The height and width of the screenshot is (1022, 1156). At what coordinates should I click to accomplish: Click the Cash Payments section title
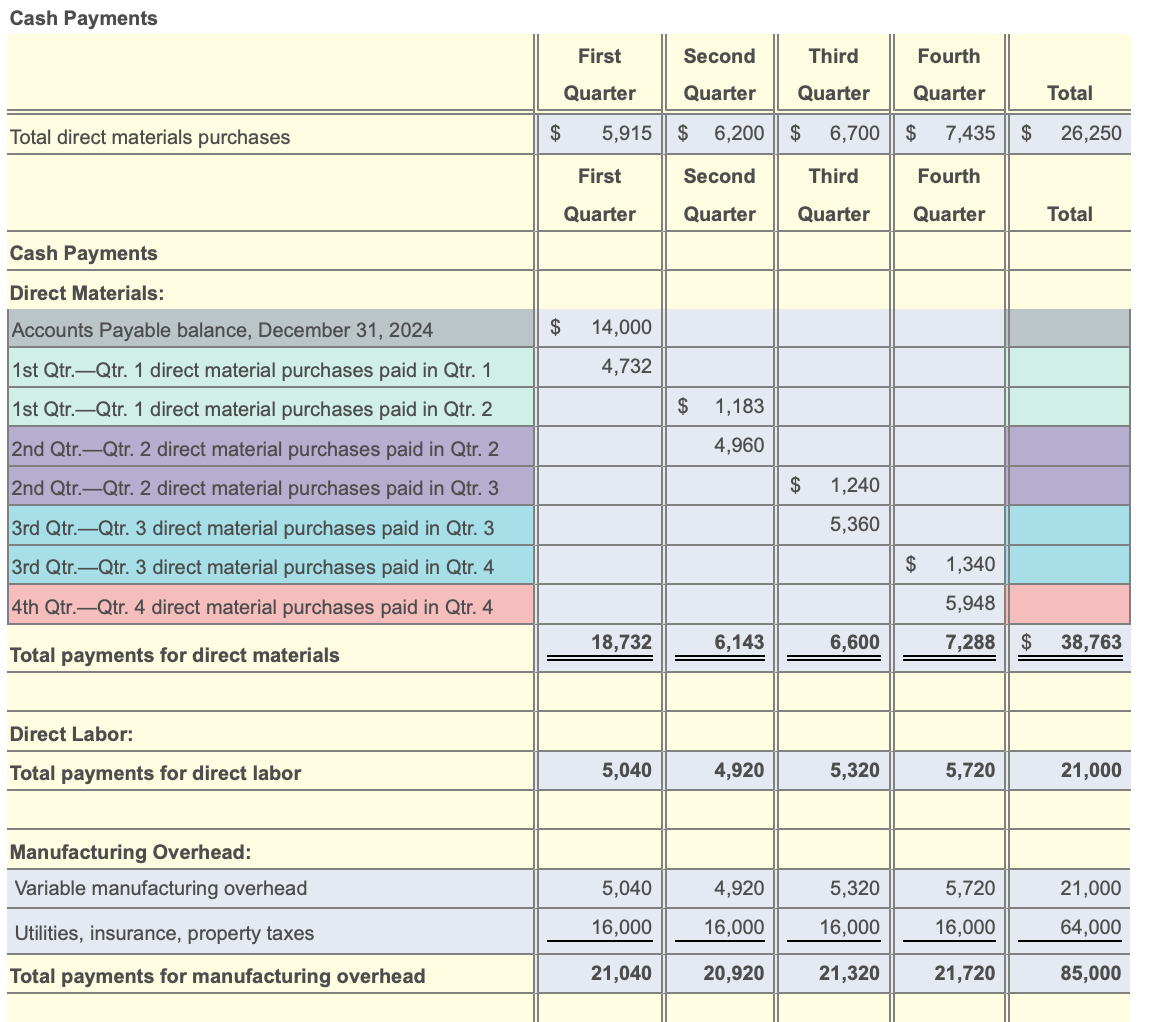(x=83, y=18)
